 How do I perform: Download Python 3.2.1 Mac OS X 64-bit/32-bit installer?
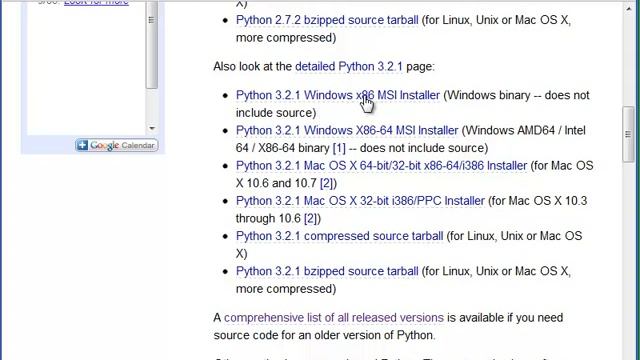(381, 166)
